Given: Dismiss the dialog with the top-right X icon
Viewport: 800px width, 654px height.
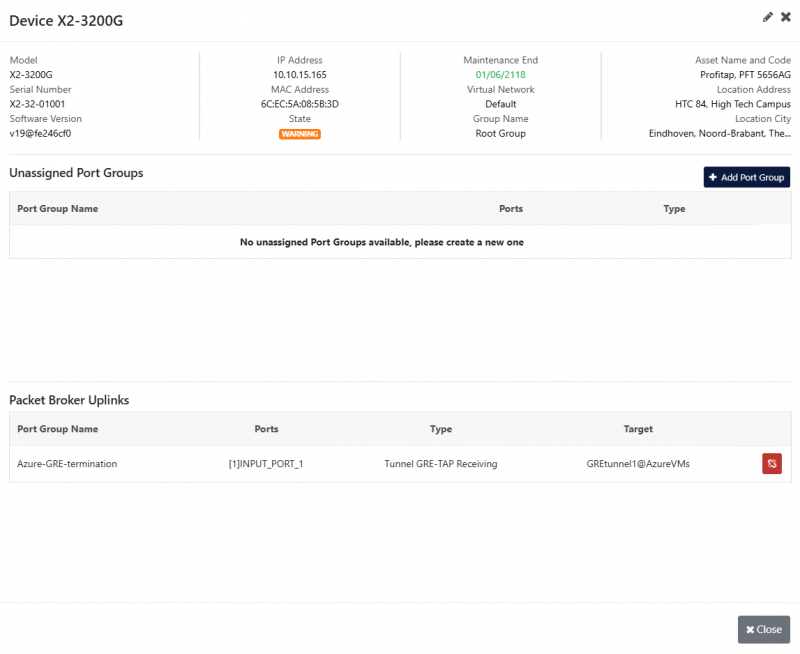Looking at the screenshot, I should [x=785, y=17].
